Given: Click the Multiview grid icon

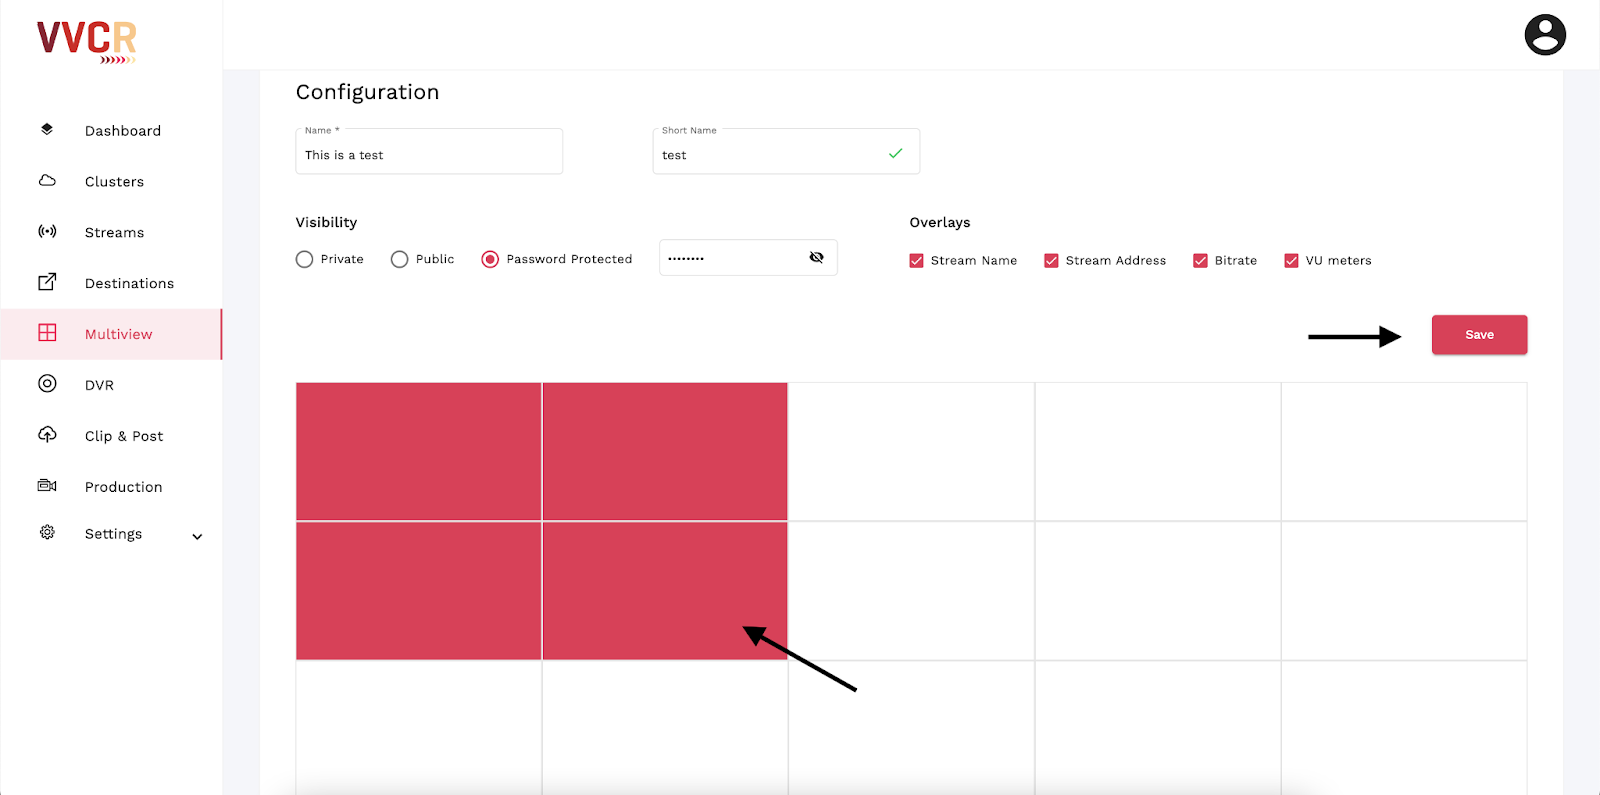Looking at the screenshot, I should (x=47, y=333).
